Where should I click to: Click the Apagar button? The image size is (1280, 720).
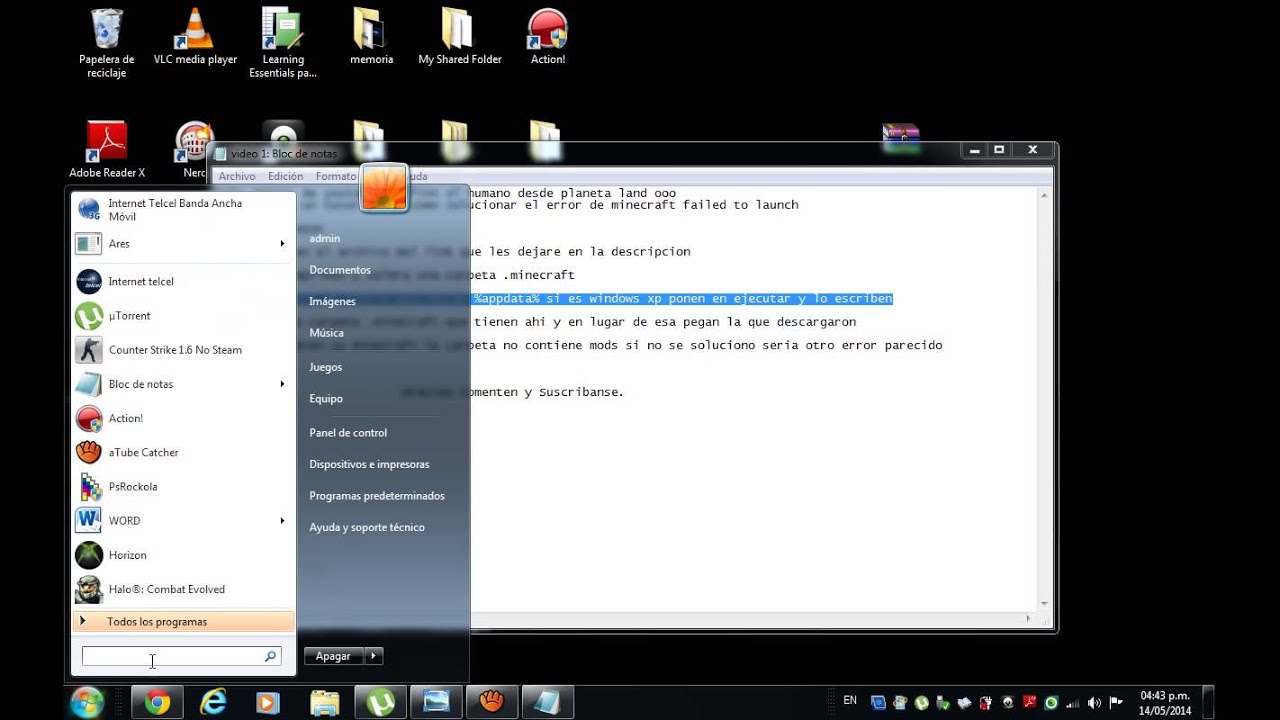pyautogui.click(x=334, y=656)
